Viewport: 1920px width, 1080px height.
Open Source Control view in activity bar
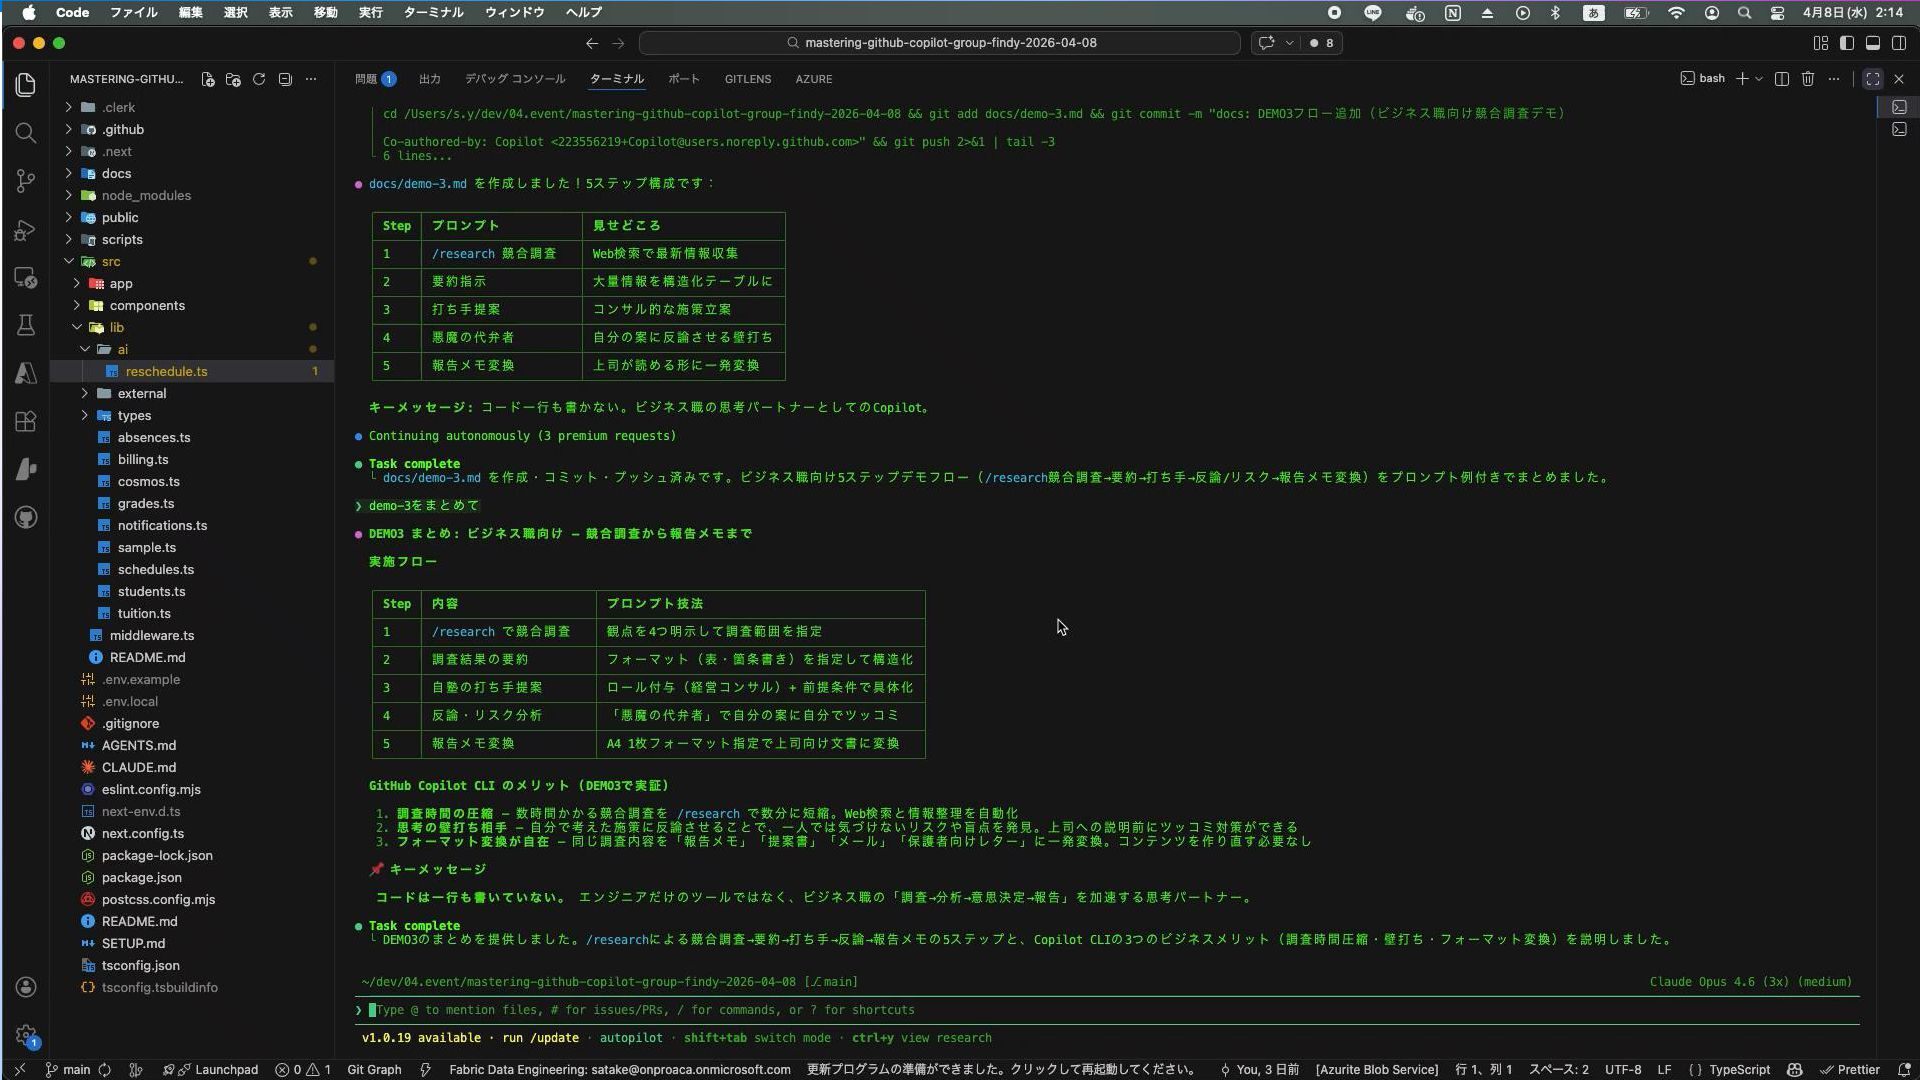coord(26,181)
